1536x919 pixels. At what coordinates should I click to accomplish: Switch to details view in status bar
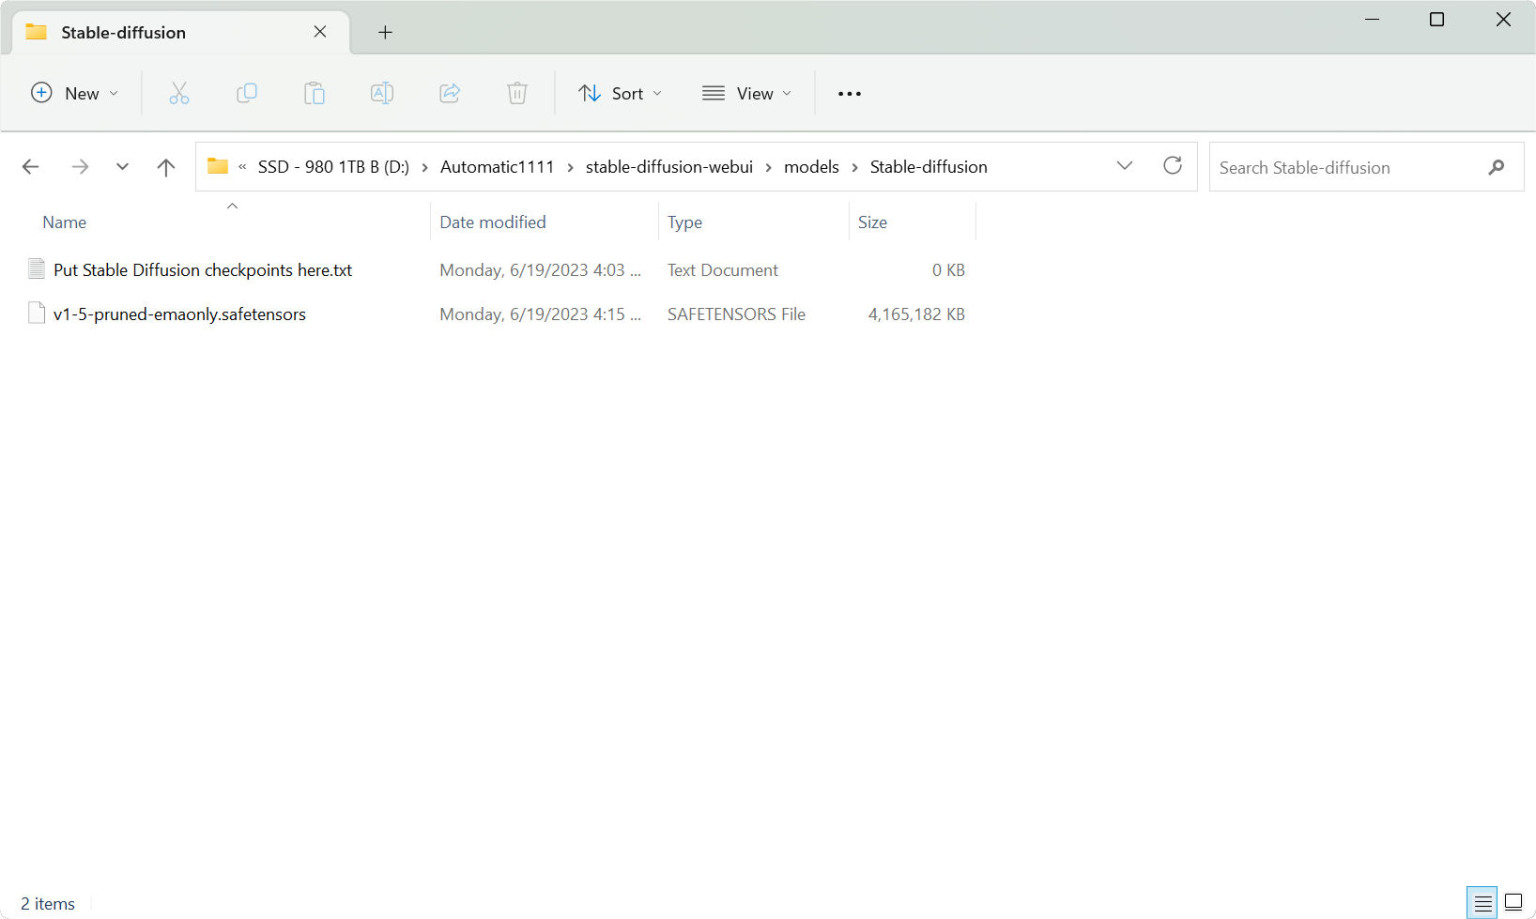tap(1481, 902)
